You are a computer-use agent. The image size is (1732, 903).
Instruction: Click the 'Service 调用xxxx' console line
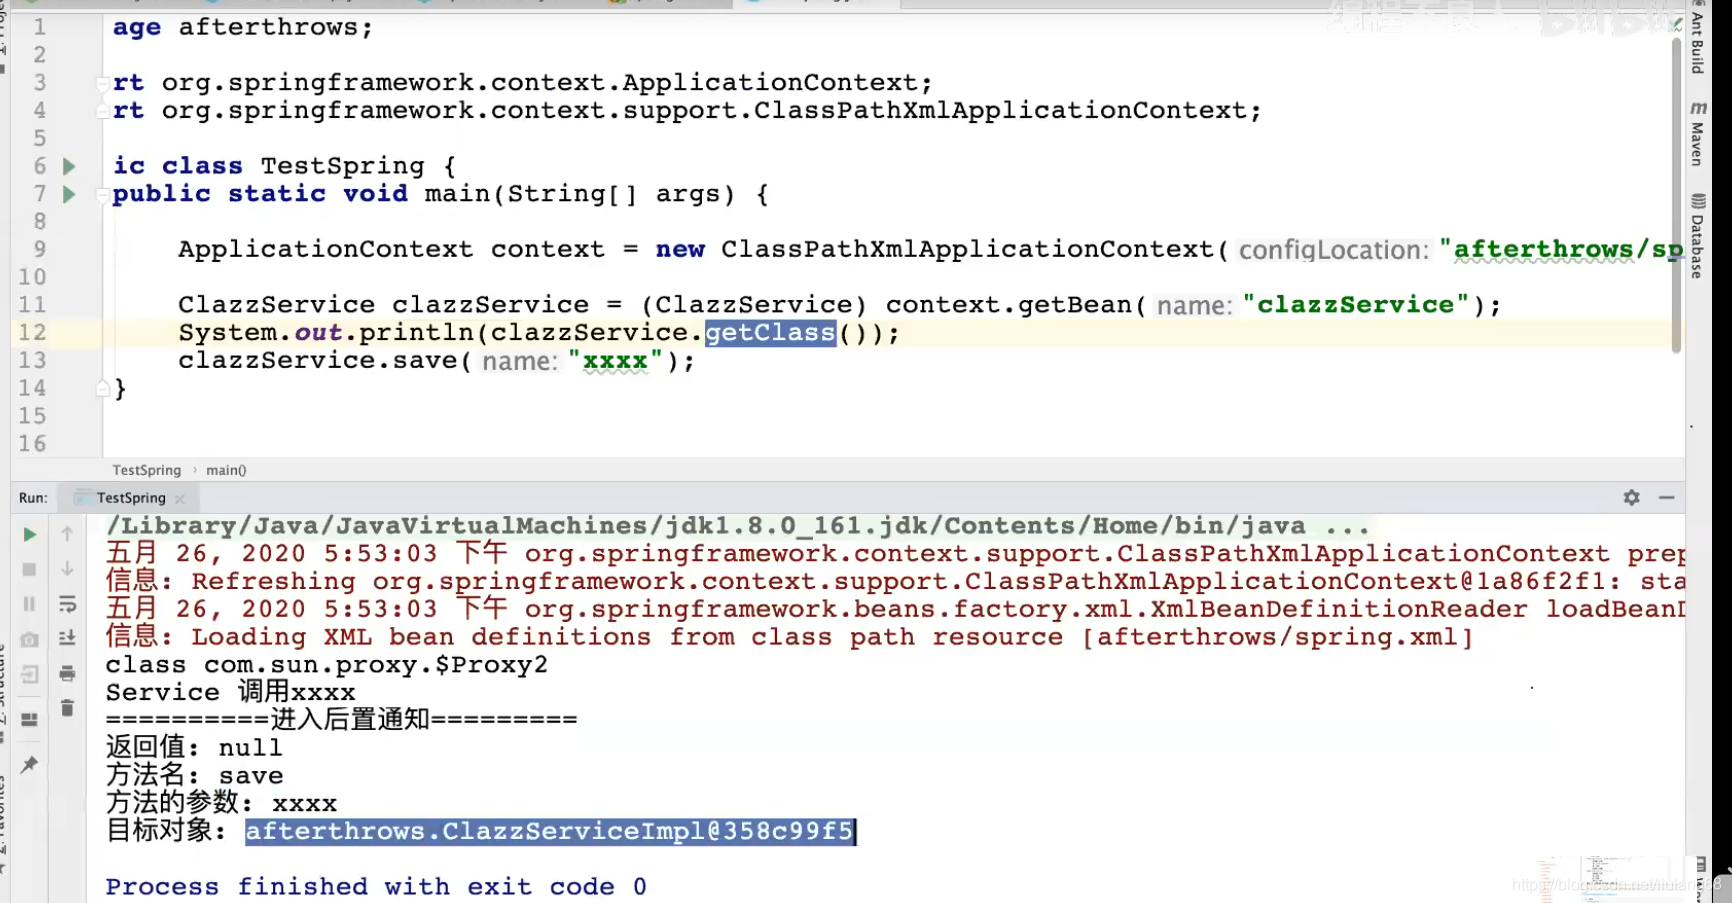click(231, 692)
